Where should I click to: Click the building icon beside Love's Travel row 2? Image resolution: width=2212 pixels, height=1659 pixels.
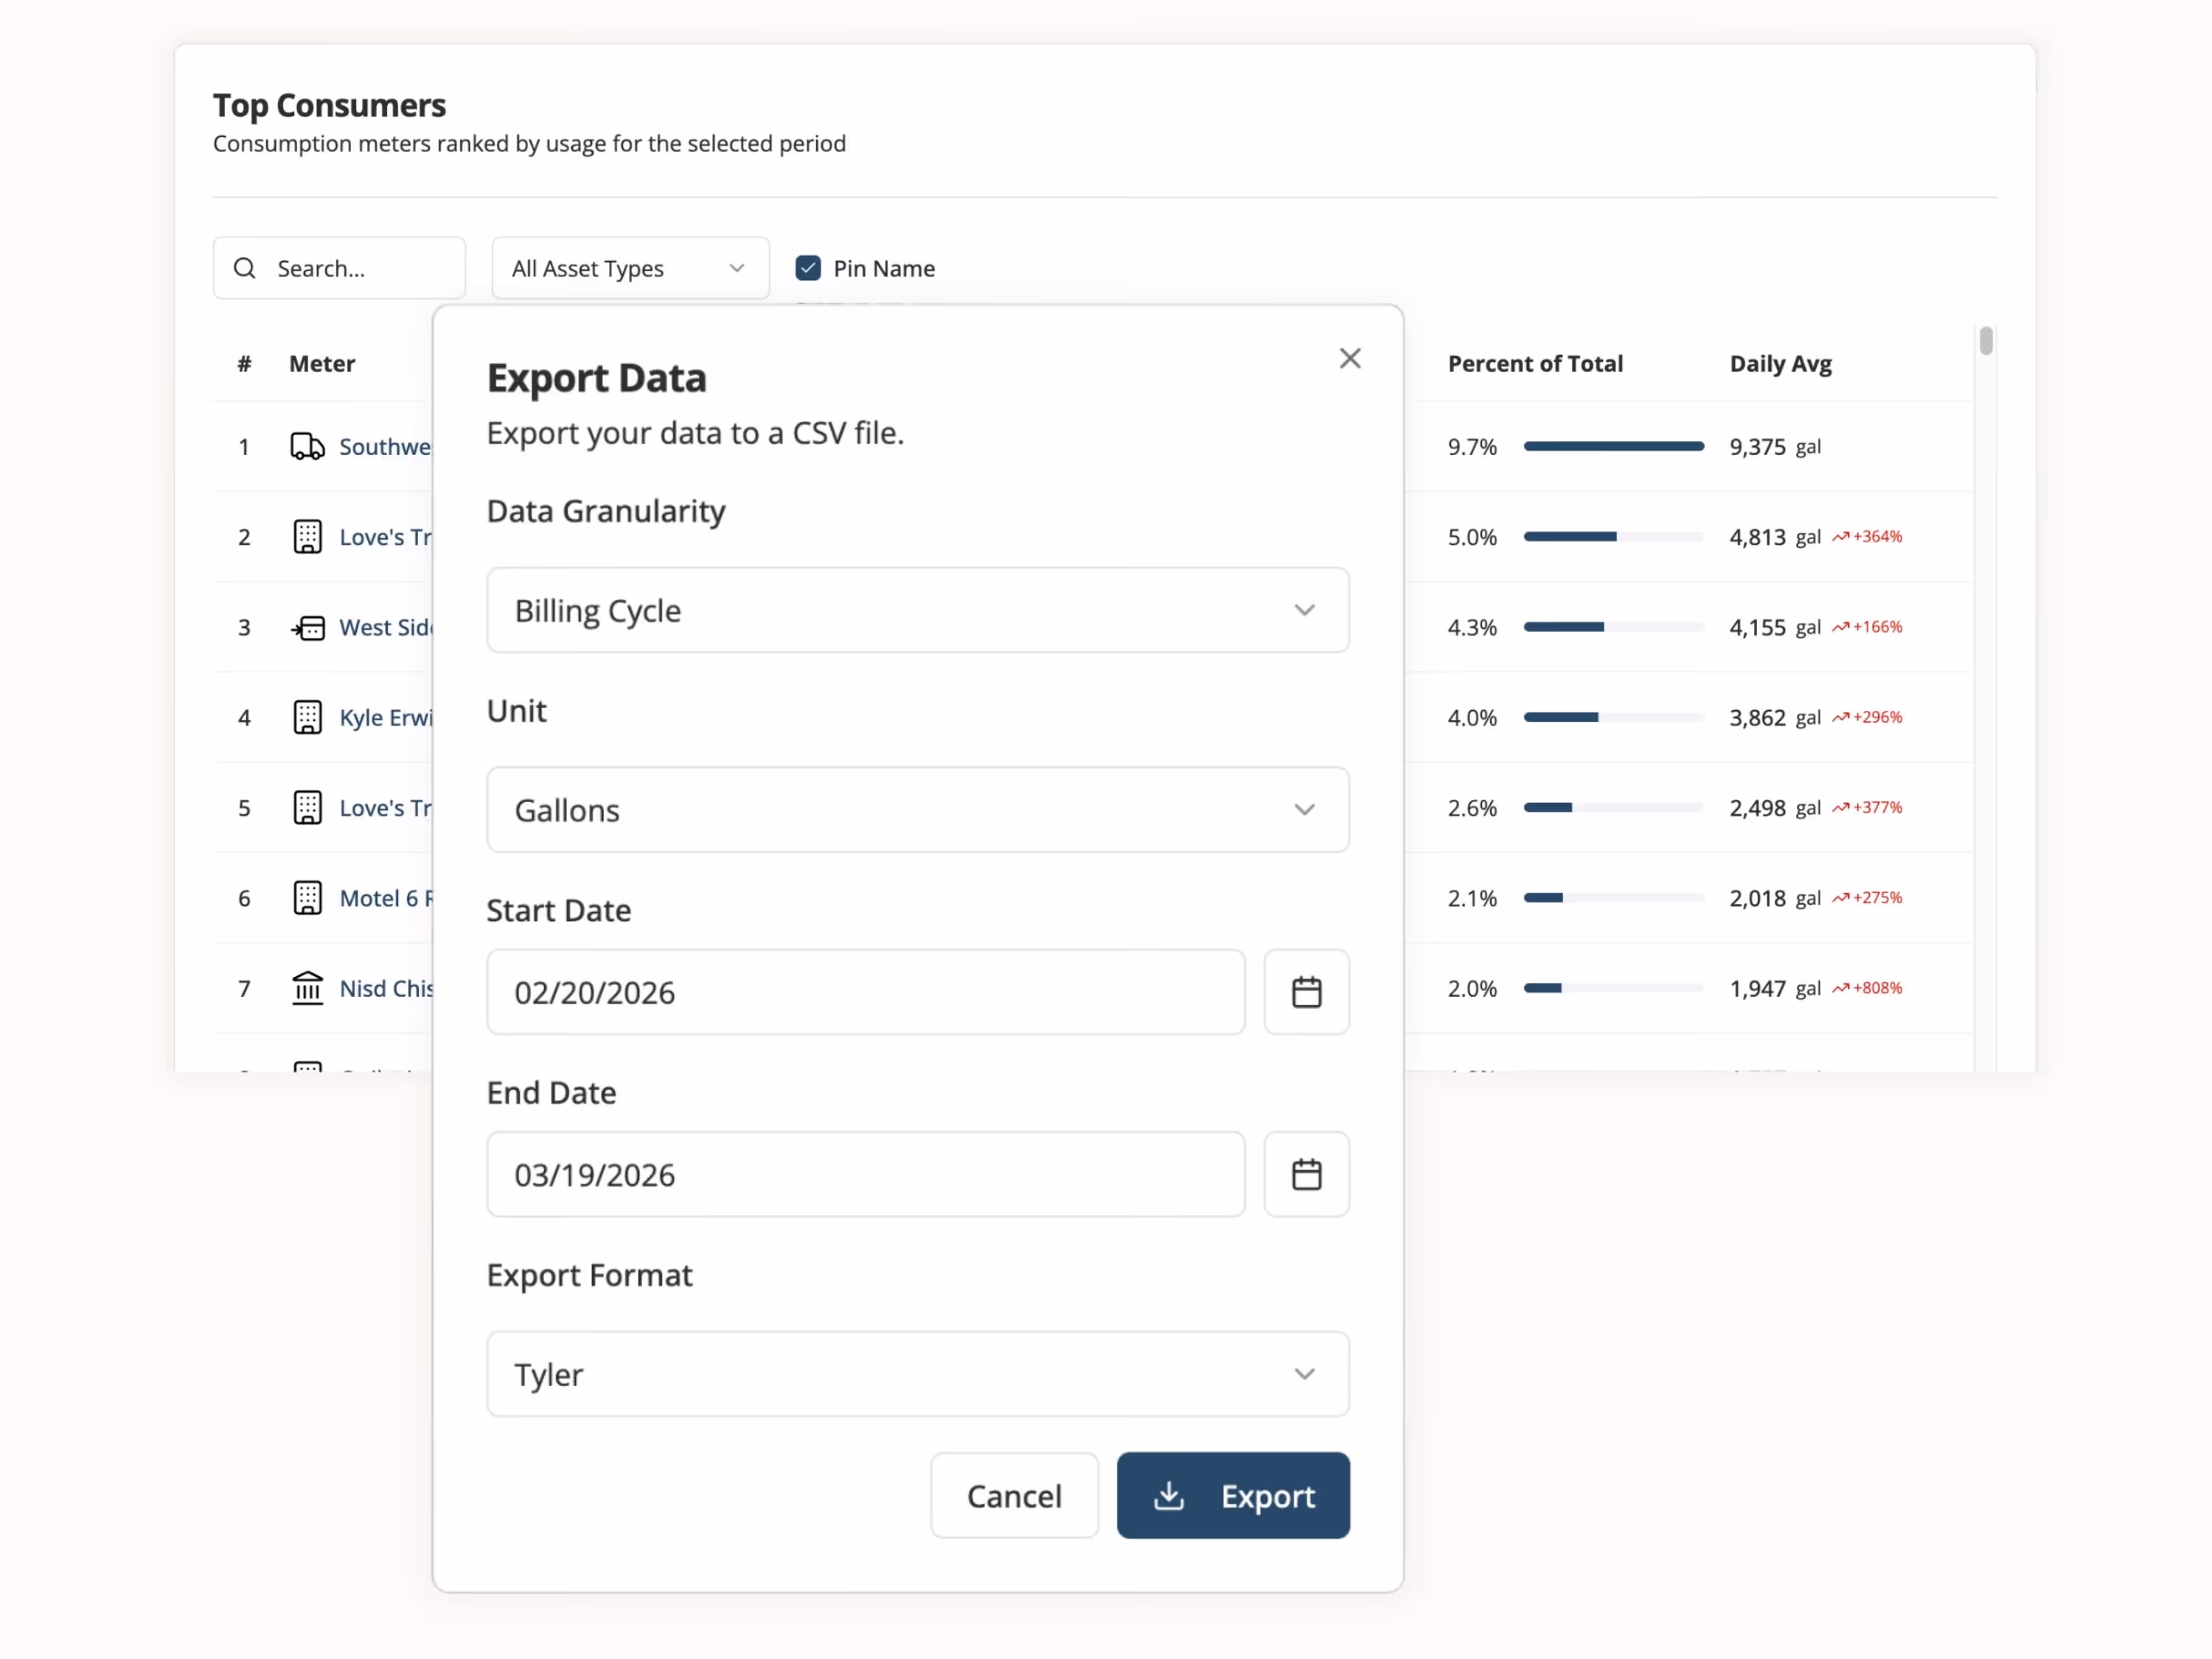pos(308,537)
